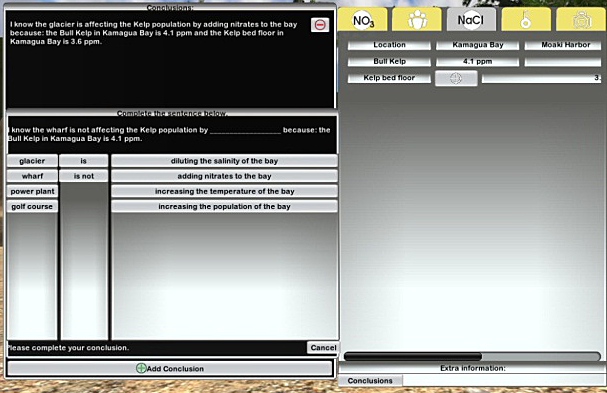Pick "diluting the salinity of the bay"
The image size is (607, 393).
pyautogui.click(x=224, y=161)
